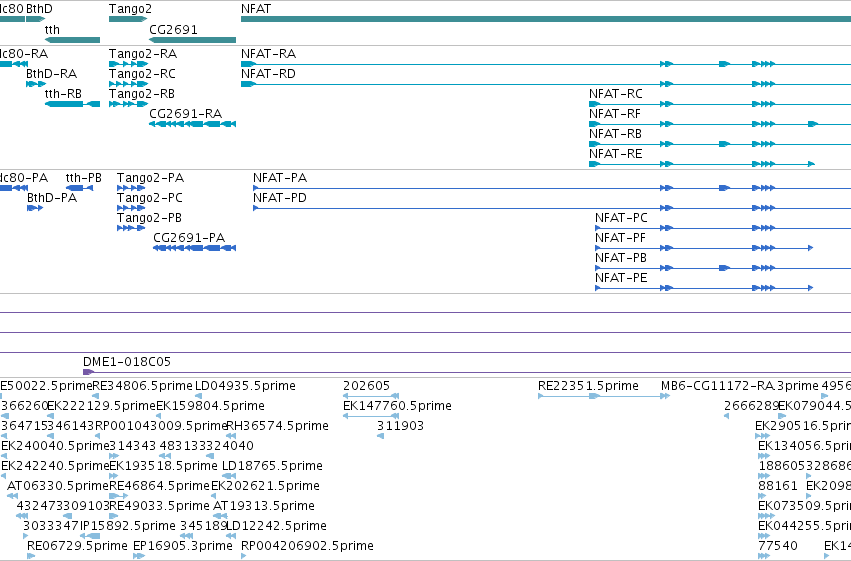Select the LD04935.5prime EST label
Image resolution: width=851 pixels, height=561 pixels.
[245, 386]
